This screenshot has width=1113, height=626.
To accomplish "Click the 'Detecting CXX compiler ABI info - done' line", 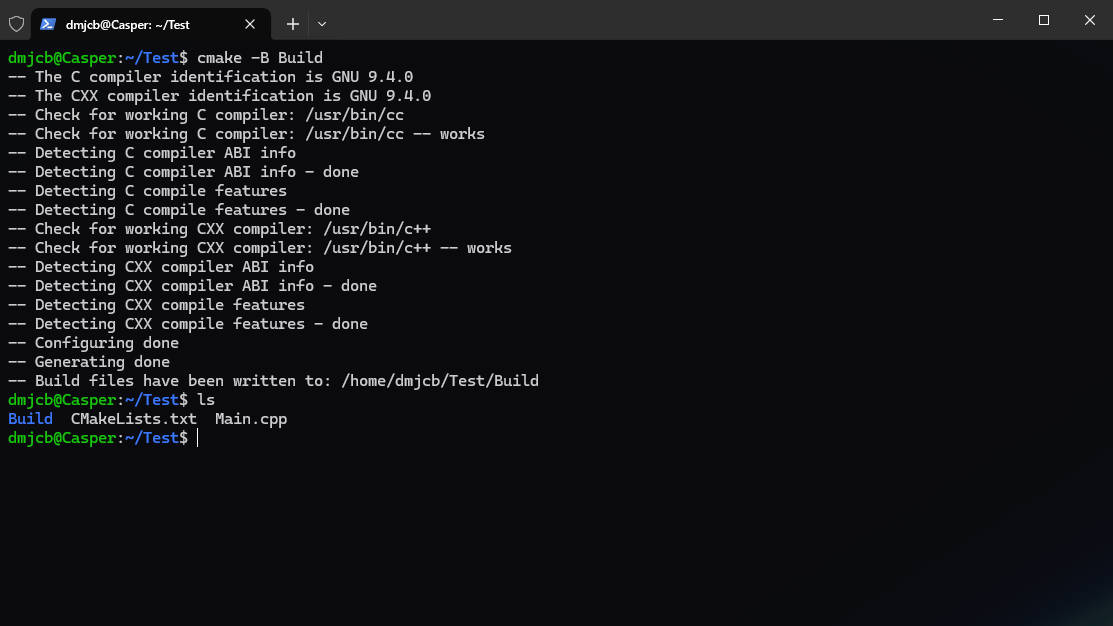I will click(x=192, y=286).
